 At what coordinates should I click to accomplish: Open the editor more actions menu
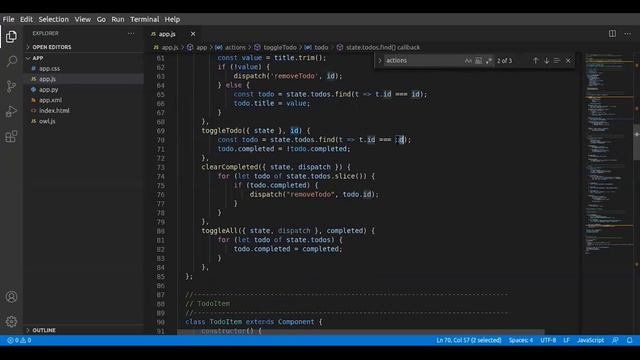tap(627, 34)
